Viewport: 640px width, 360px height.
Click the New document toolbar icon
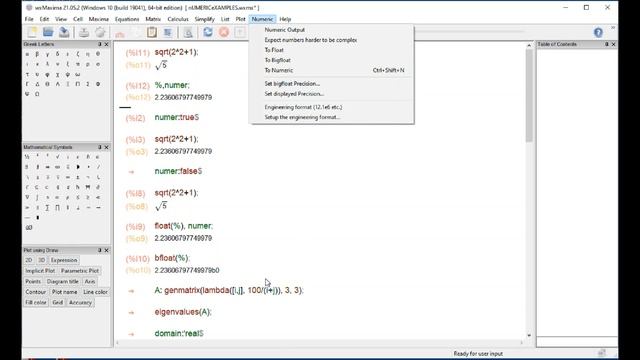click(x=32, y=32)
